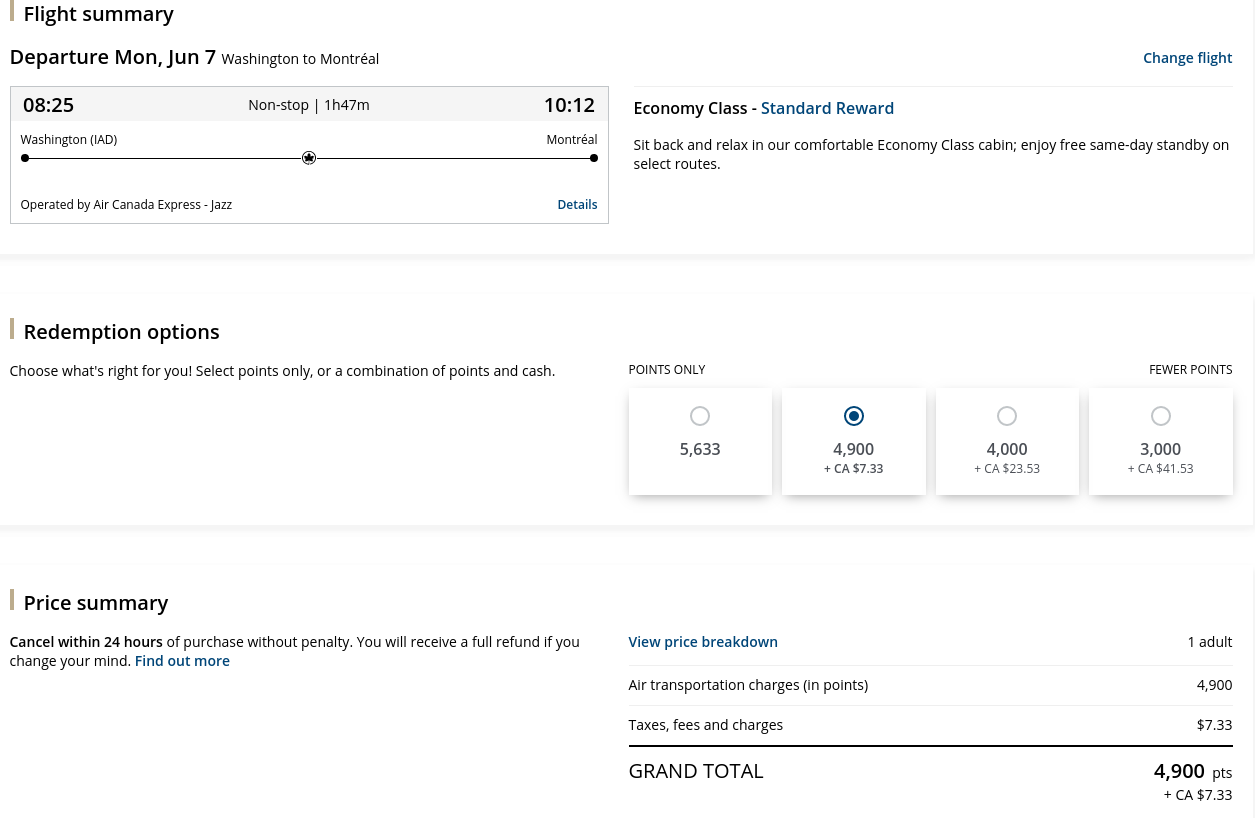Screen dimensions: 1255x818
Task: Click View price breakdown
Action: click(703, 642)
